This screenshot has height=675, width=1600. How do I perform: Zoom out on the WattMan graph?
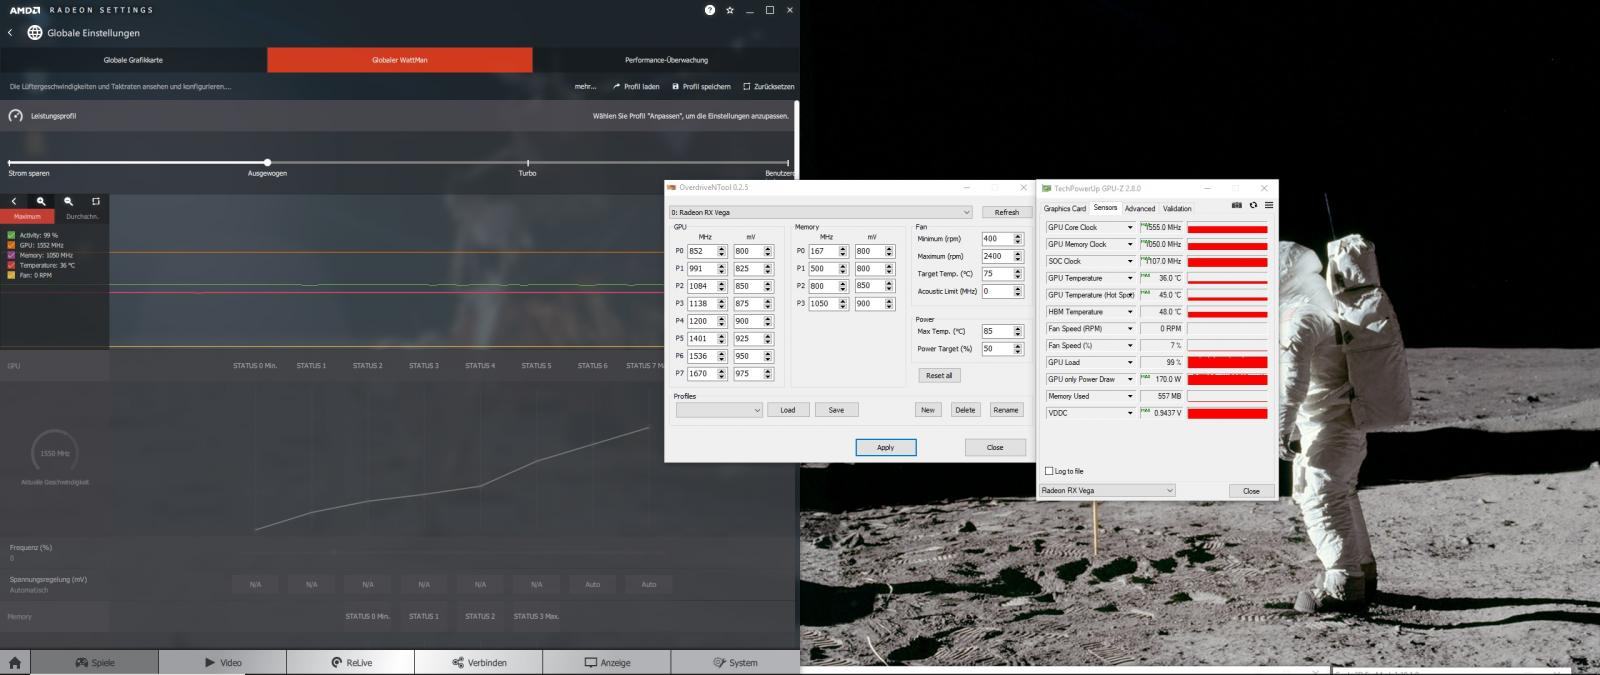pyautogui.click(x=68, y=201)
